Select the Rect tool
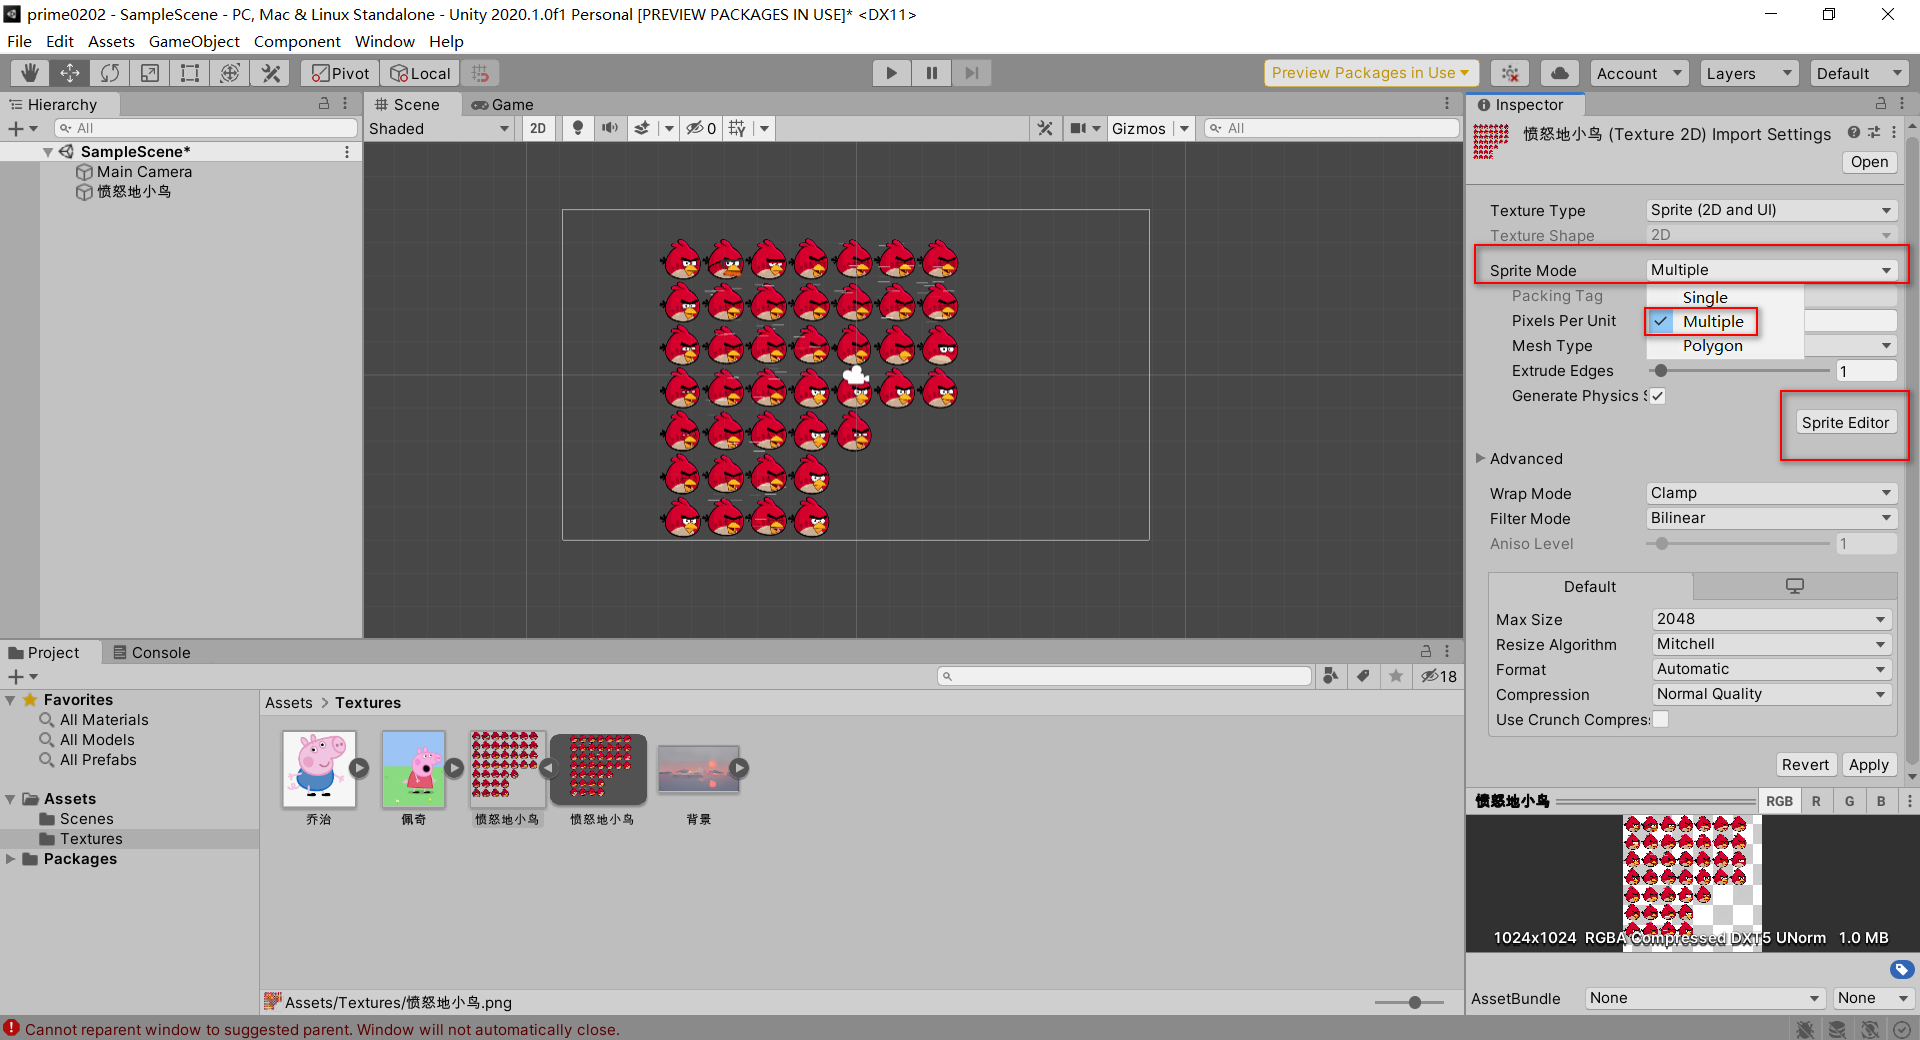This screenshot has height=1040, width=1920. (x=190, y=73)
